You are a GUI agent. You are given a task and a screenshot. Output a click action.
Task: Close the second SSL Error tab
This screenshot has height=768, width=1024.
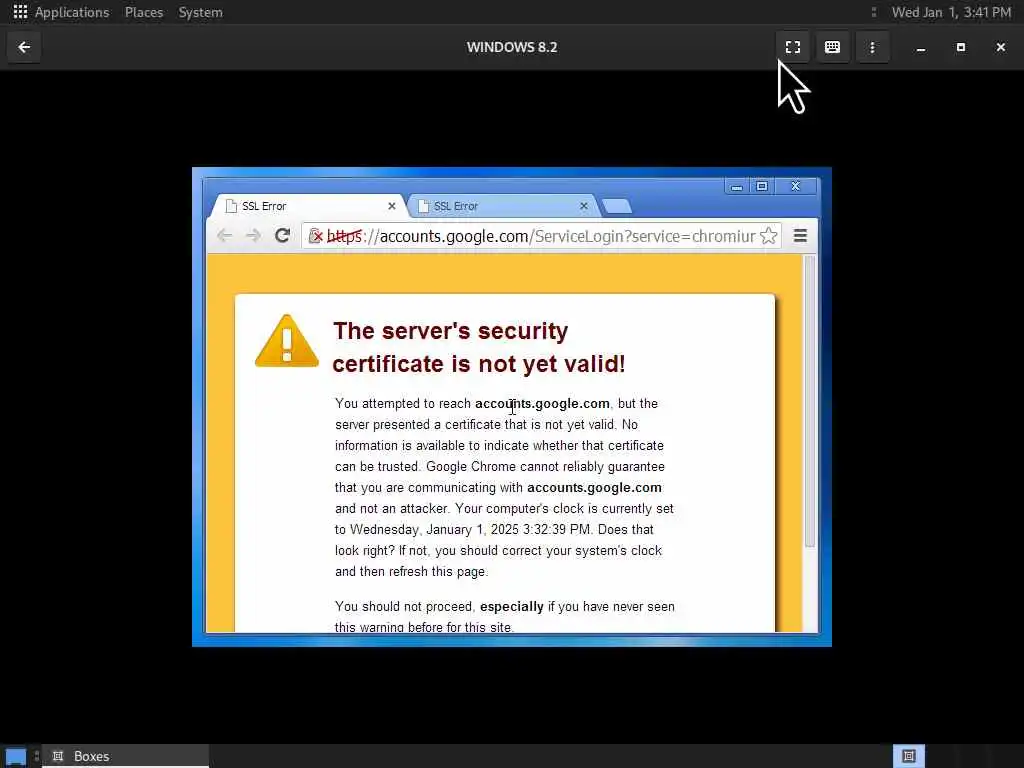coord(584,206)
